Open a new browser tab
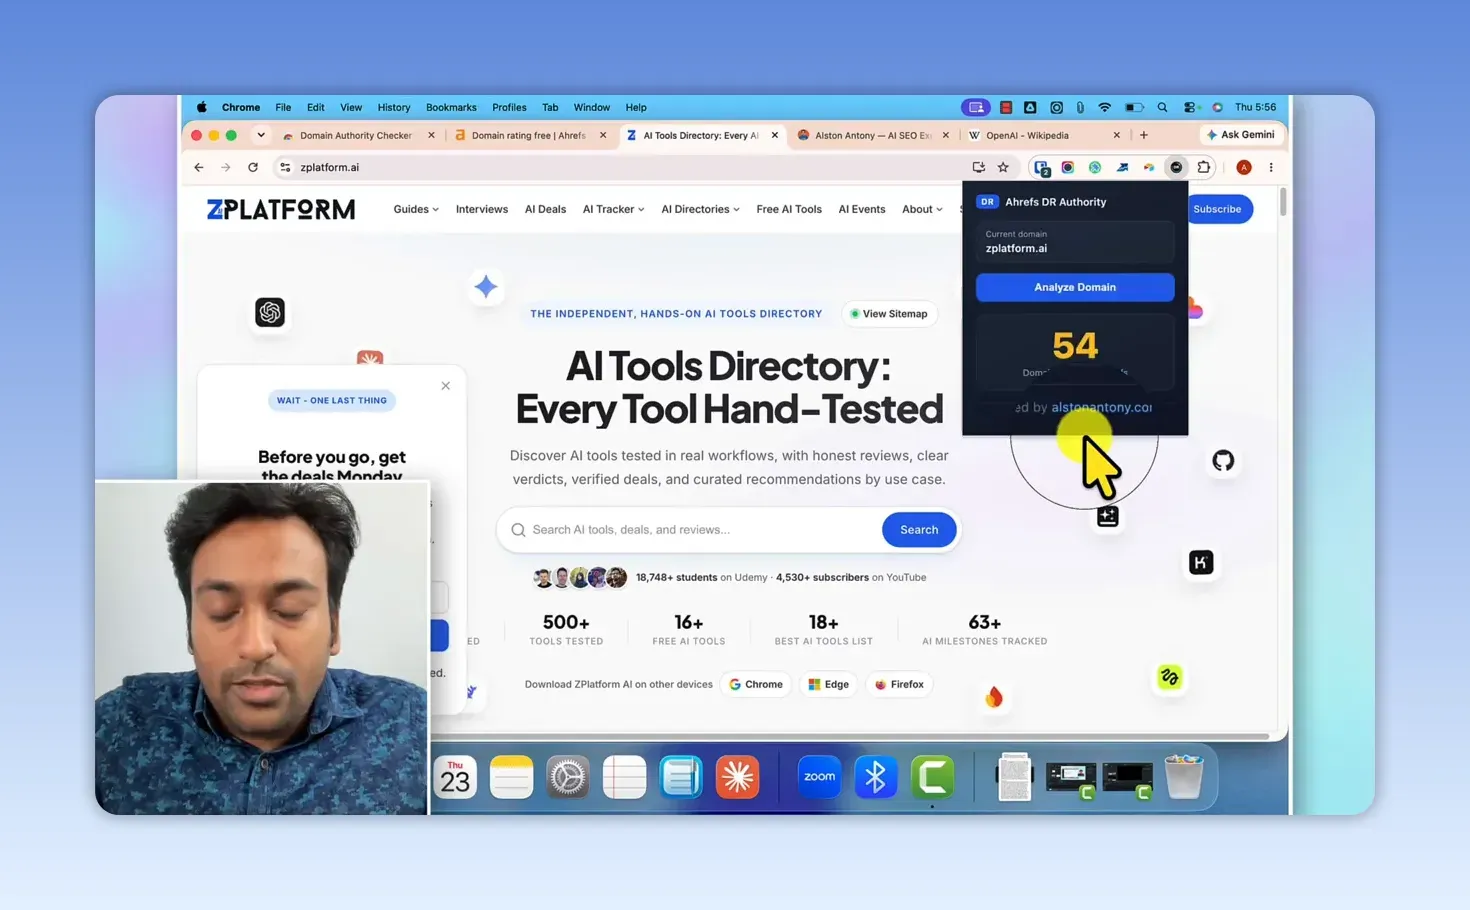Viewport: 1470px width, 910px height. point(1144,135)
